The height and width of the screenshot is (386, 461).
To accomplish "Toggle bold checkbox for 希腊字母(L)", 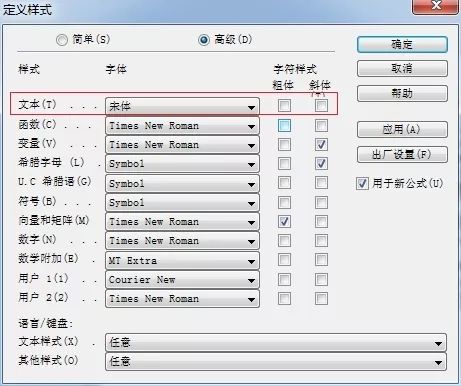I will click(284, 164).
